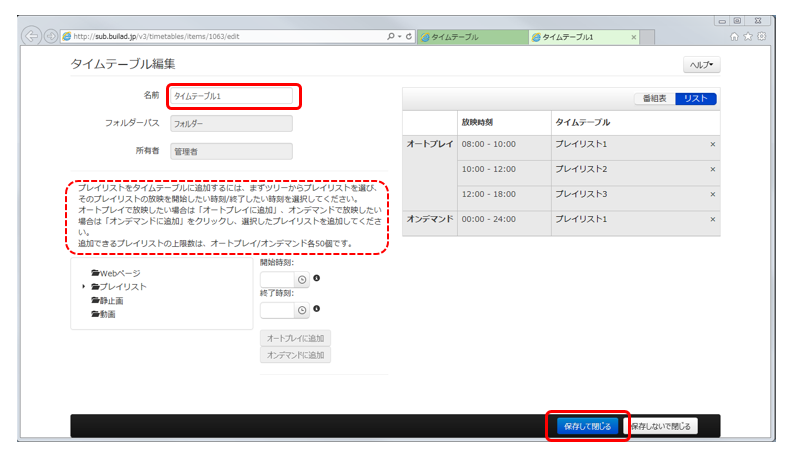Click プレイリスト2 in the list

tap(581, 169)
